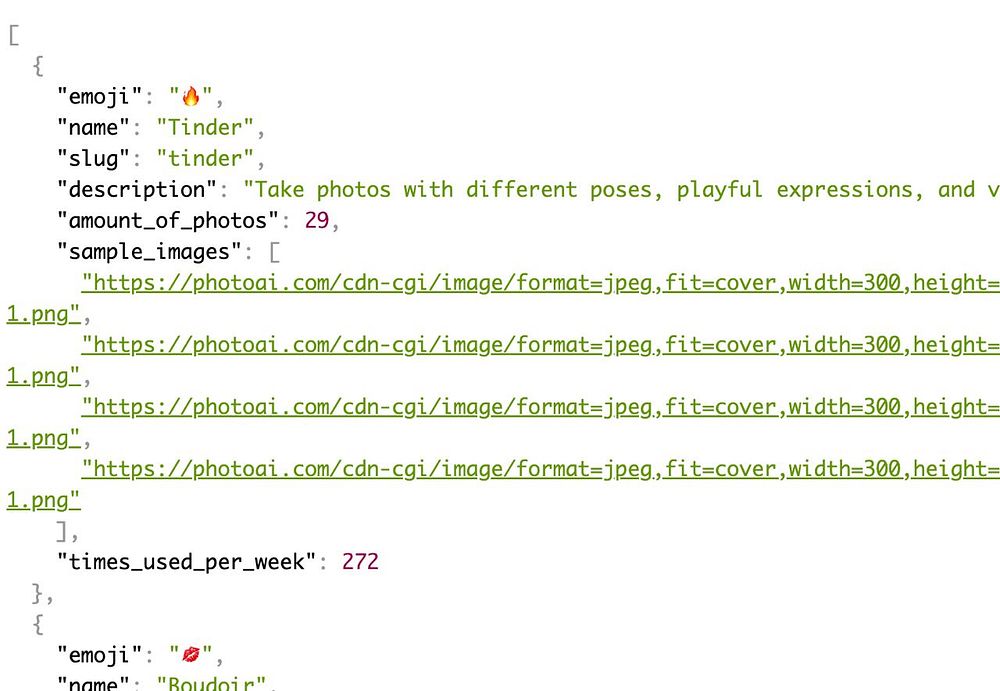Collapse the Tinder object at its opening brace
This screenshot has width=1000, height=691.
pos(38,66)
